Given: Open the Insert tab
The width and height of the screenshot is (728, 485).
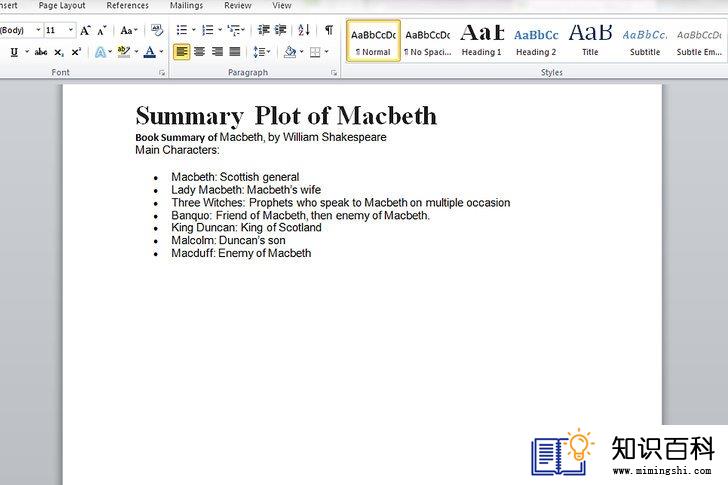Looking at the screenshot, I should (x=8, y=6).
